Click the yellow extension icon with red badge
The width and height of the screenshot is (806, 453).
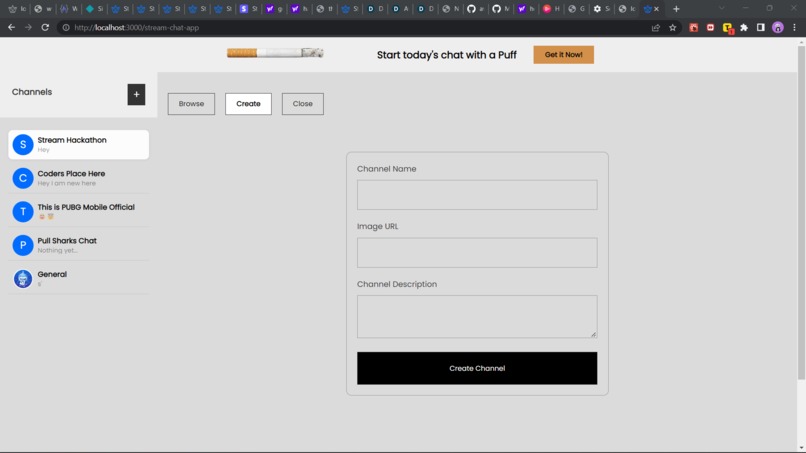point(727,28)
